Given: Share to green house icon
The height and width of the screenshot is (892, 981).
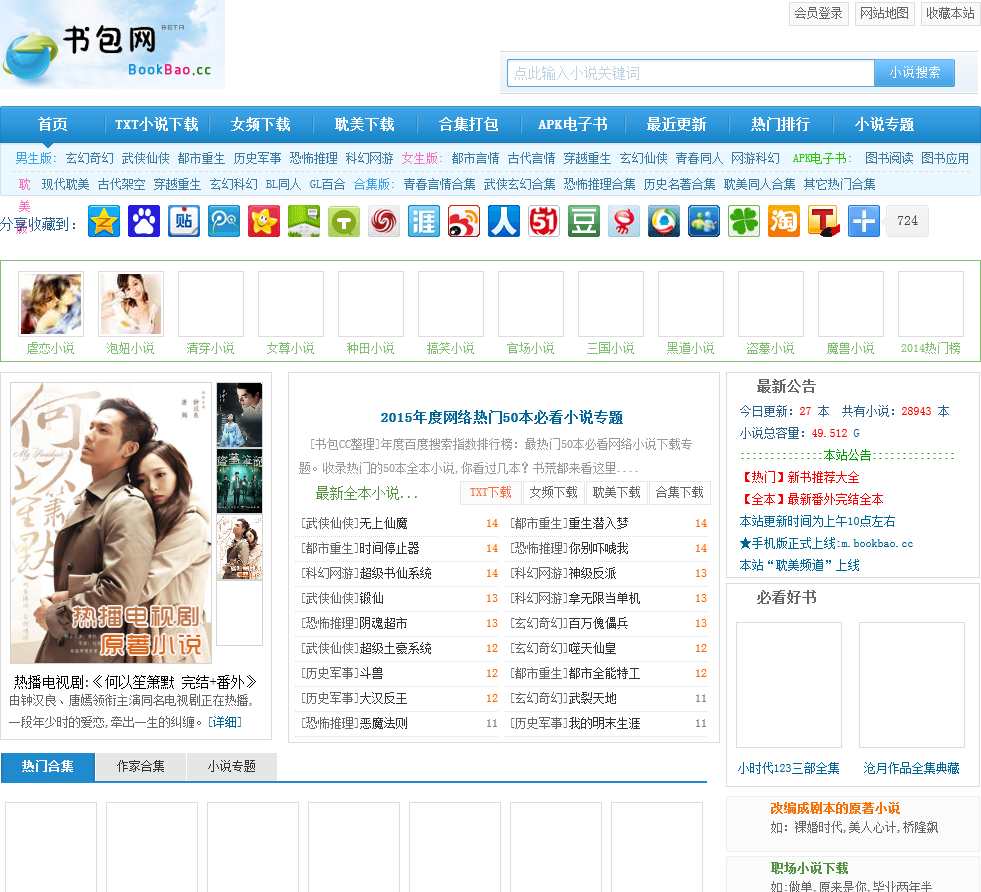Looking at the screenshot, I should pos(304,221).
